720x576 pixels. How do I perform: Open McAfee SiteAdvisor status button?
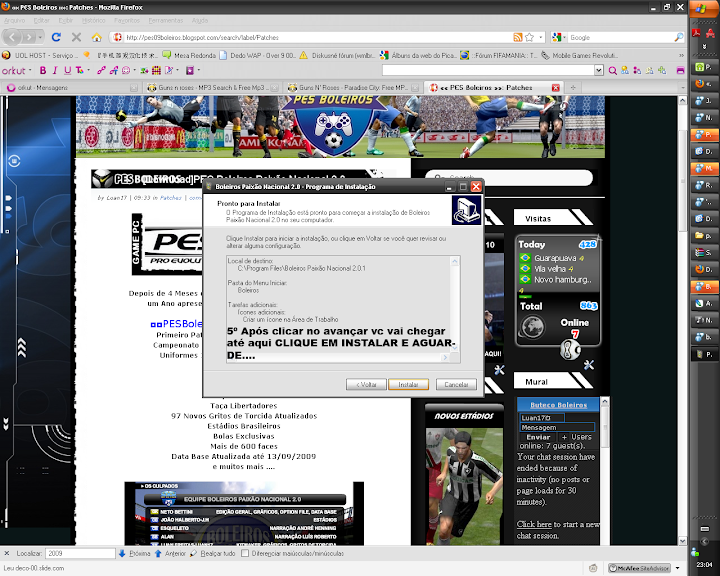639,568
